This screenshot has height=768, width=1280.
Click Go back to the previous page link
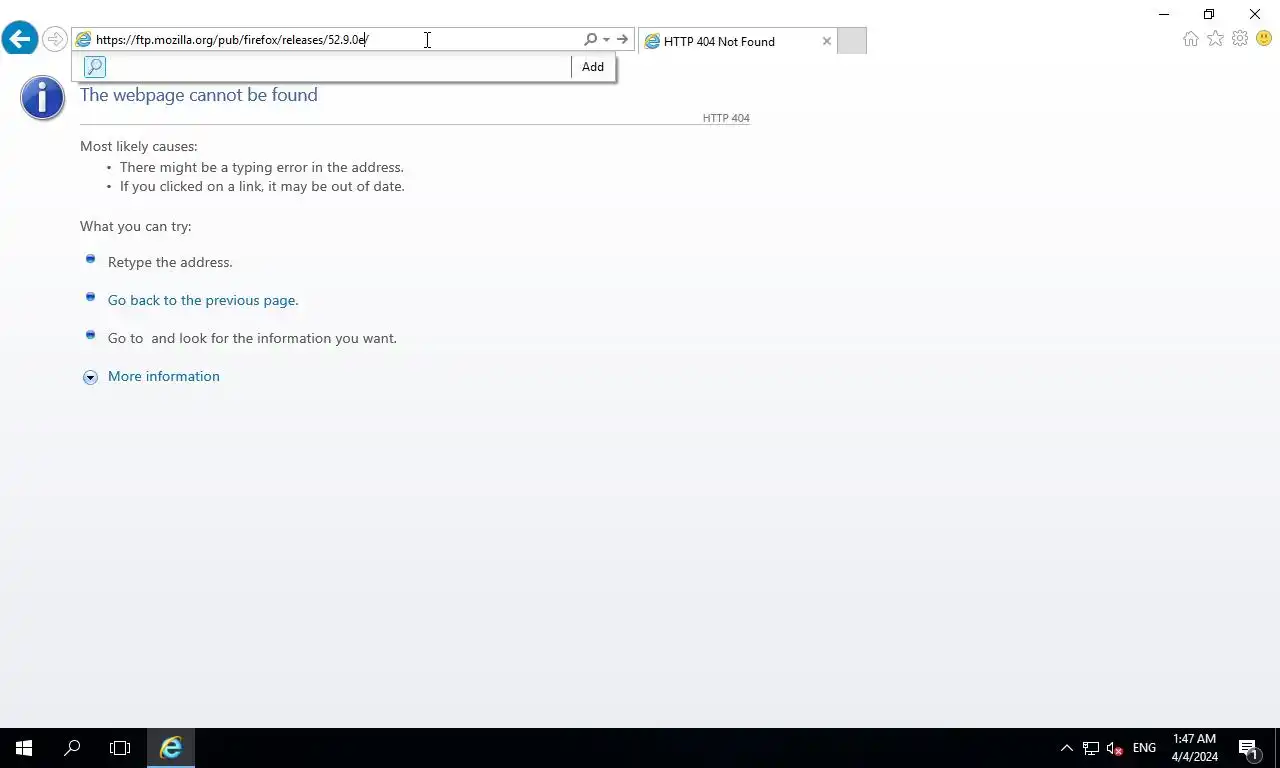click(203, 300)
